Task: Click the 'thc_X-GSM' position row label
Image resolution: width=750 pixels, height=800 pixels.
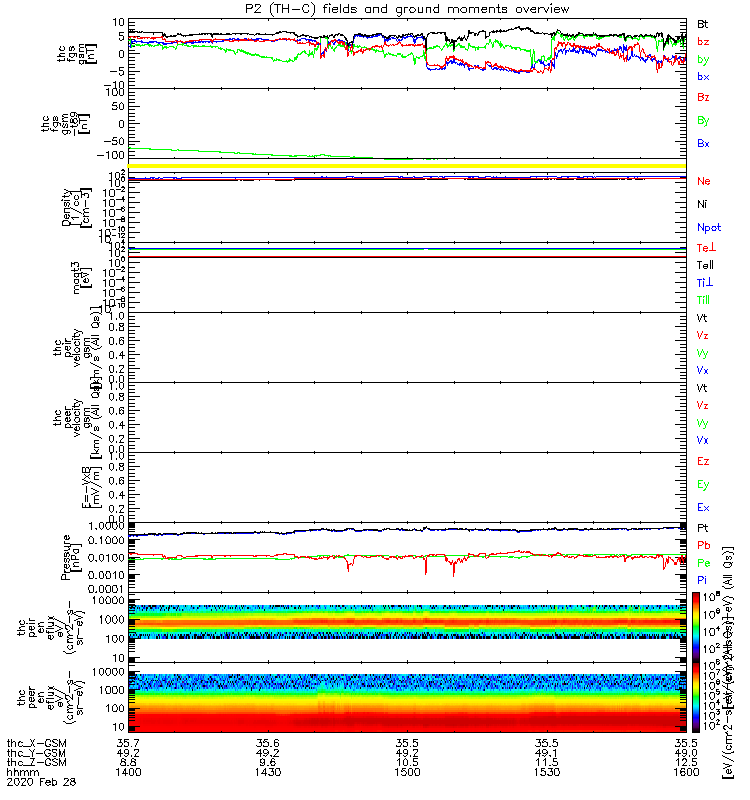Action: click(x=37, y=743)
